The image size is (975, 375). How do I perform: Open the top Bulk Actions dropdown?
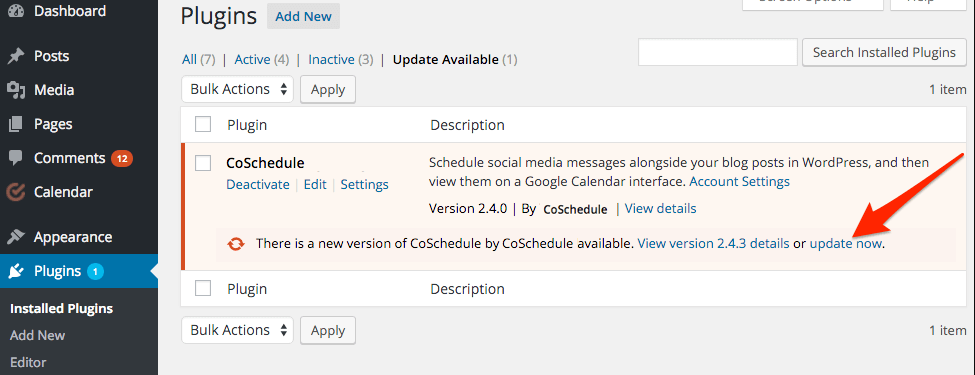[x=238, y=89]
